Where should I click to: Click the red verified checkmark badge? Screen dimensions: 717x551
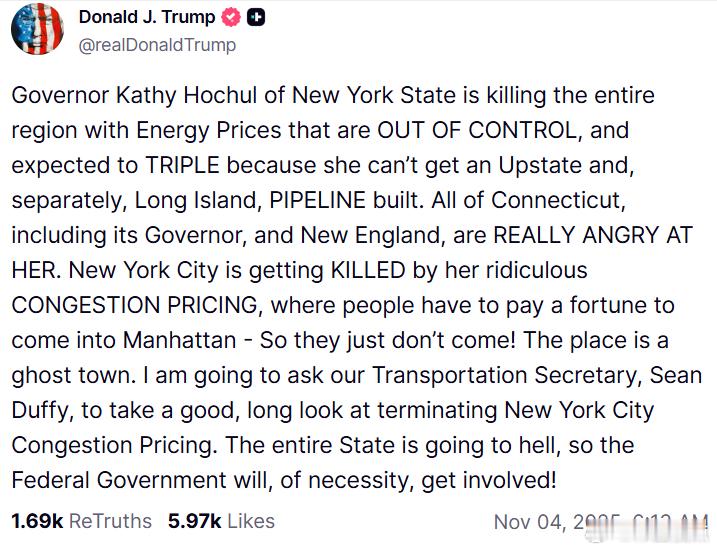click(232, 17)
